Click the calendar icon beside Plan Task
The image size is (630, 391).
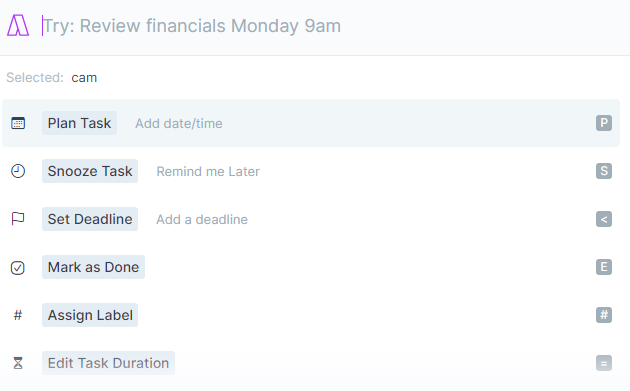pyautogui.click(x=18, y=123)
